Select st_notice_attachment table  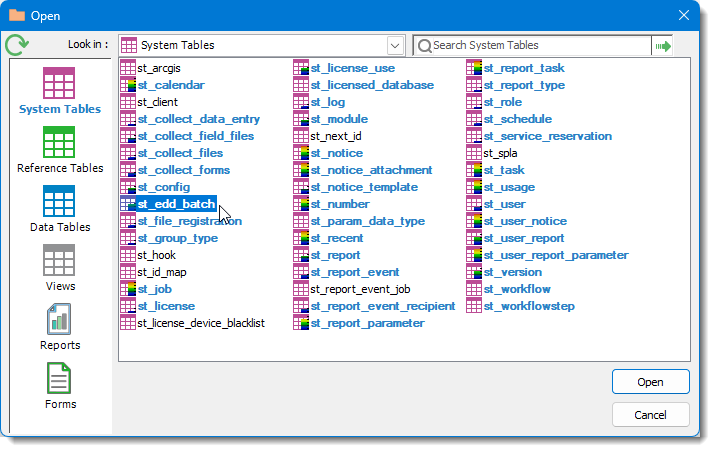point(371,170)
